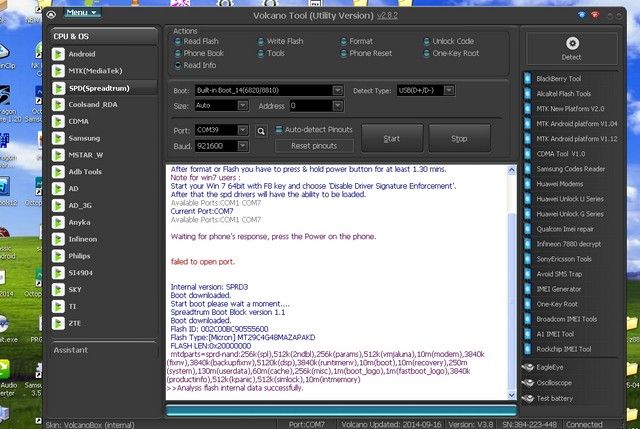
Task: Open Huawei Unlock U Series tool
Action: coord(570,199)
